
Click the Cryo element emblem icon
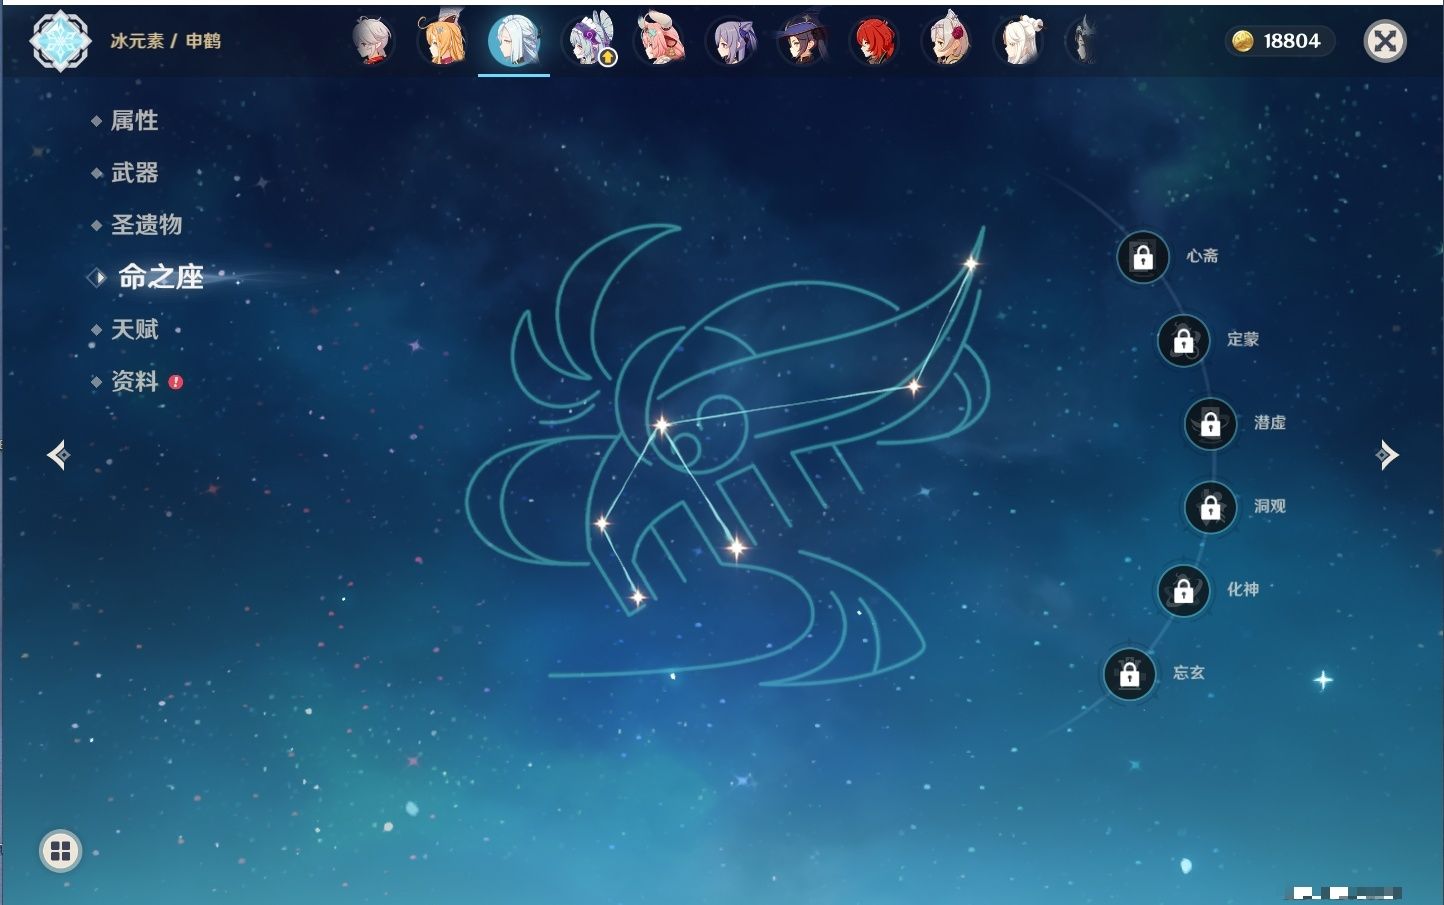click(60, 41)
